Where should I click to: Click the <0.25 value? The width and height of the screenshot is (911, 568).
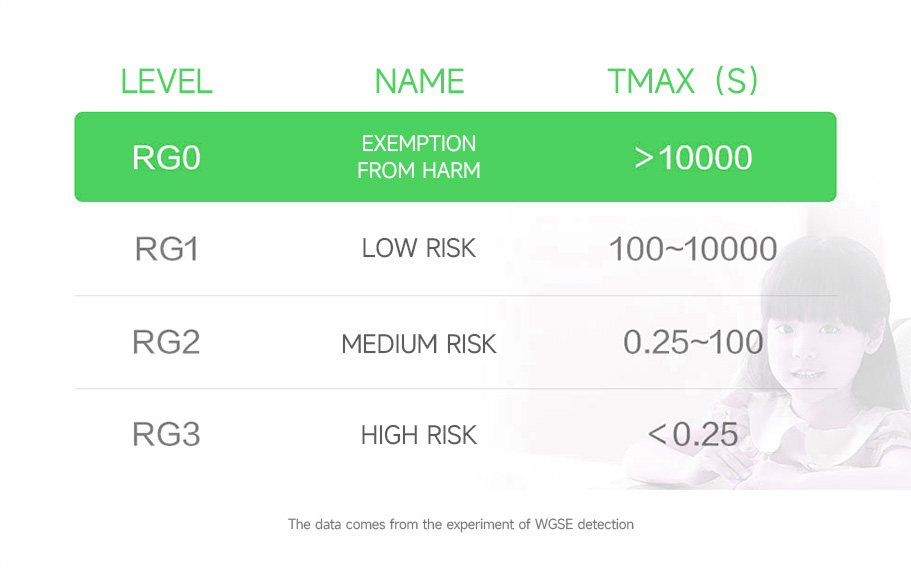point(693,434)
